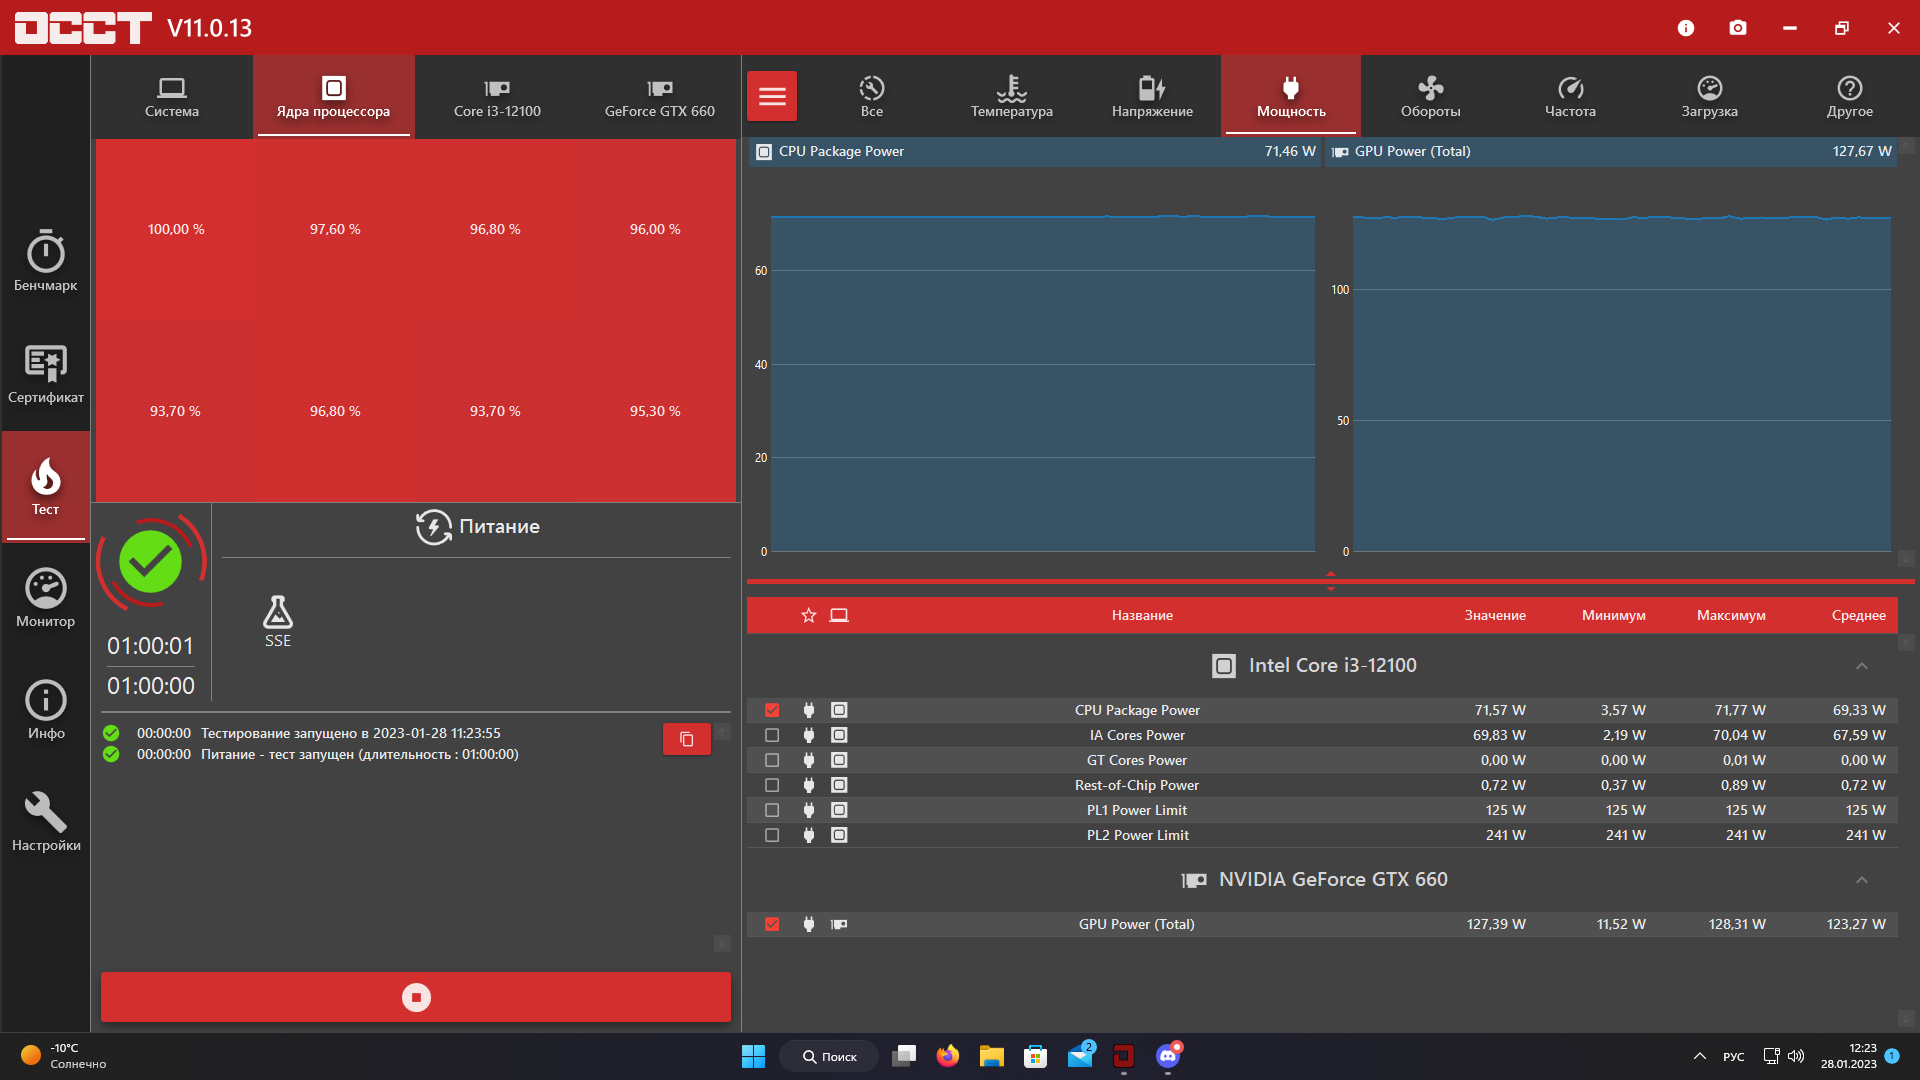The width and height of the screenshot is (1920, 1080).
Task: Uncheck GPU Power (Total) graph checkbox
Action: pyautogui.click(x=772, y=924)
